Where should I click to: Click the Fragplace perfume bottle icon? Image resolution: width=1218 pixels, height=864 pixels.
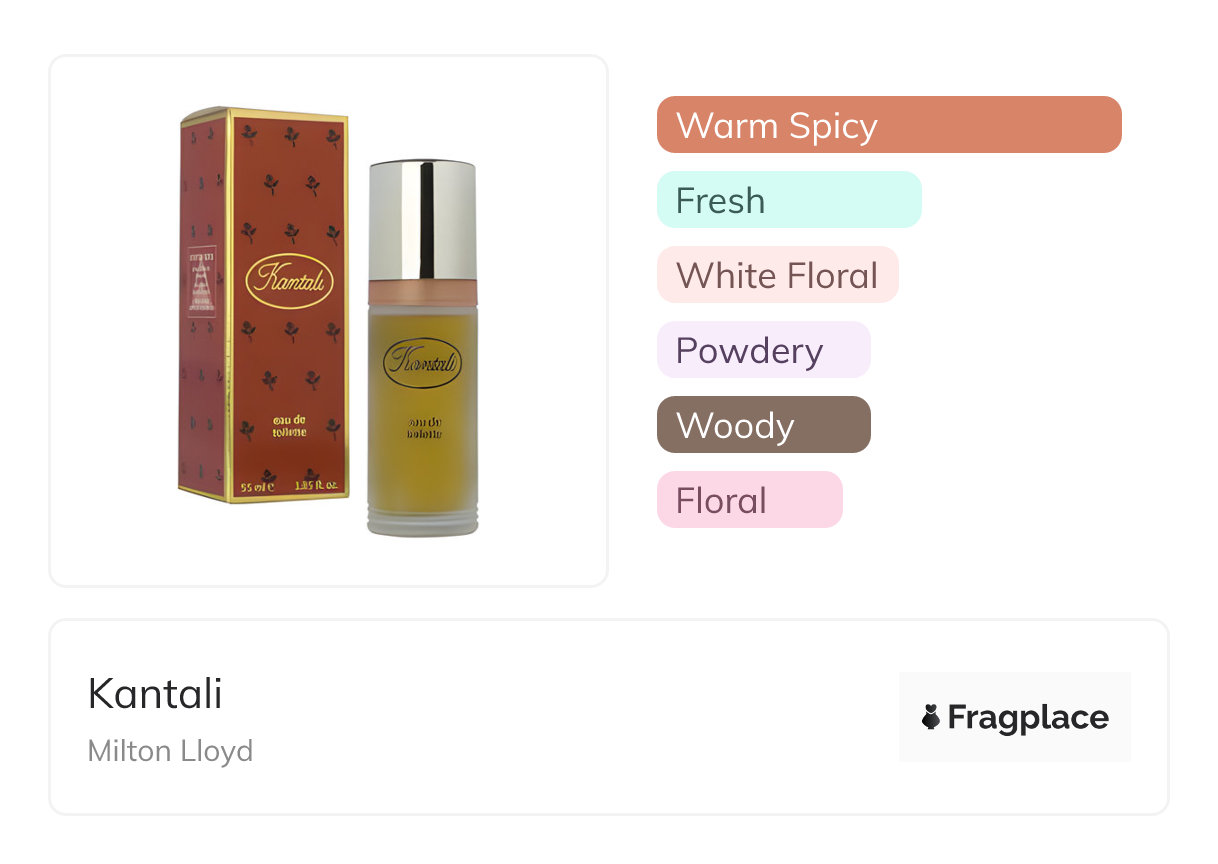[931, 717]
